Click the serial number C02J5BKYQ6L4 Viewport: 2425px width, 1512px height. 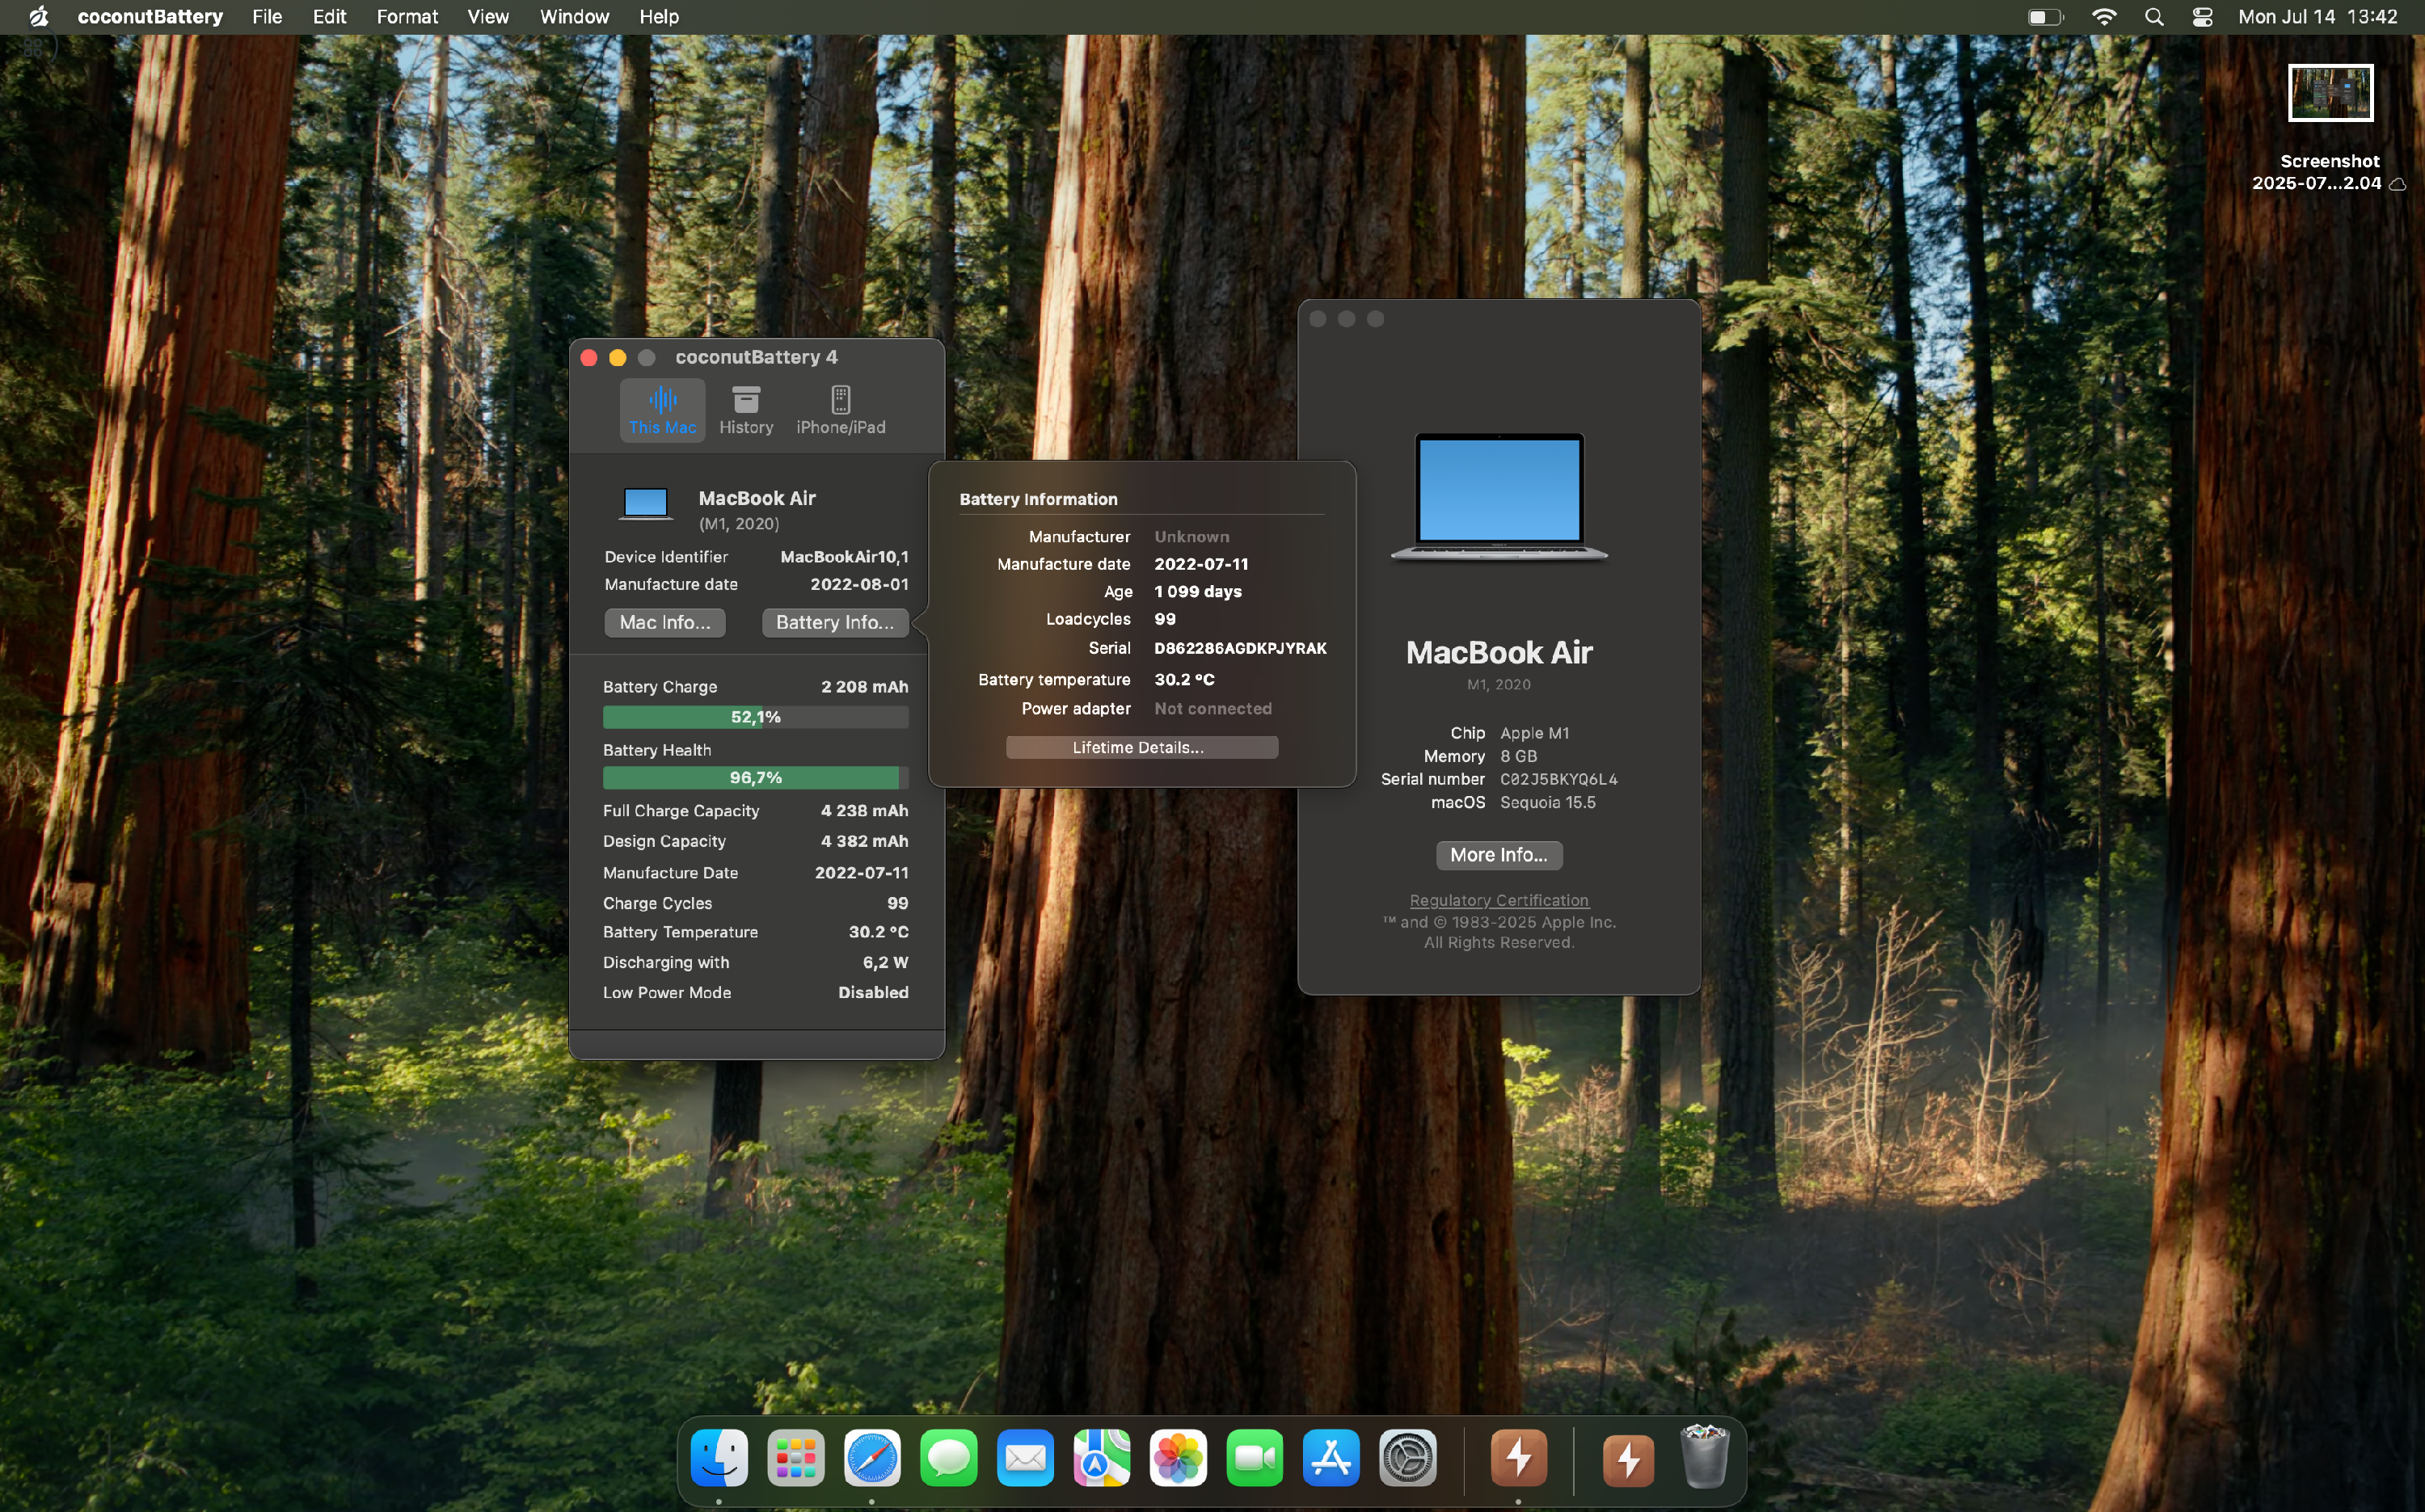pyautogui.click(x=1558, y=779)
